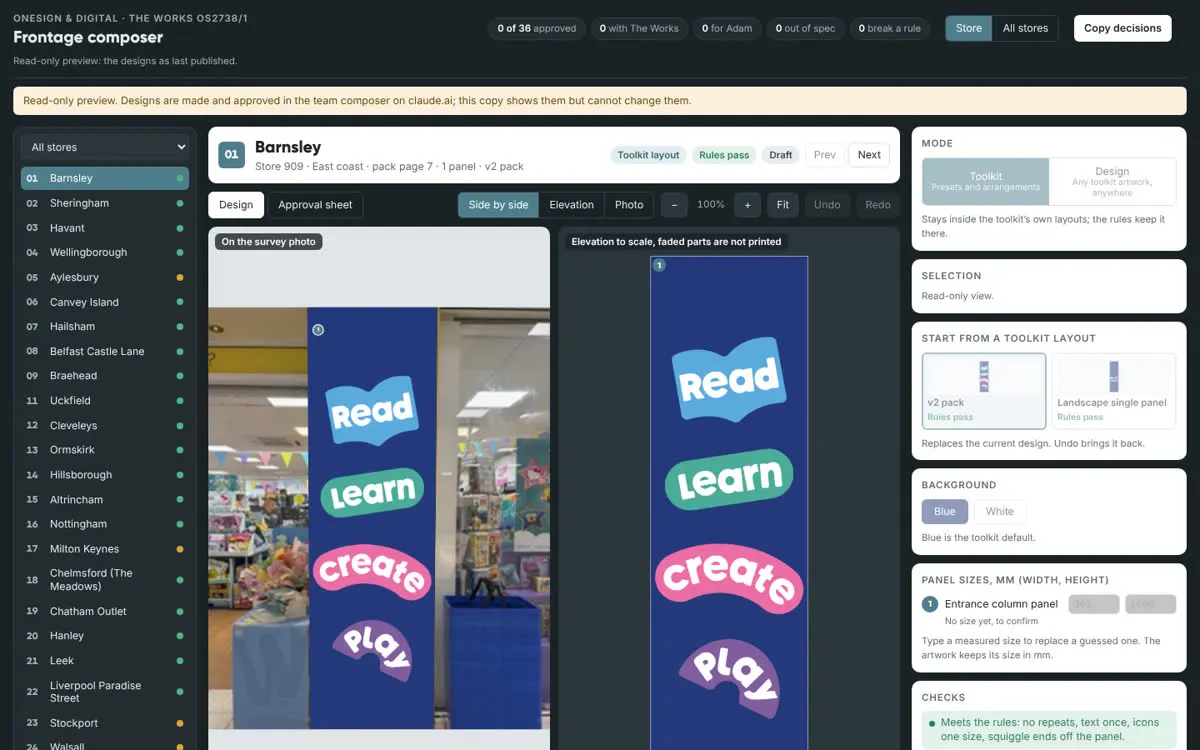Open the All stores filter dropdown
This screenshot has height=750, width=1200.
click(x=105, y=147)
